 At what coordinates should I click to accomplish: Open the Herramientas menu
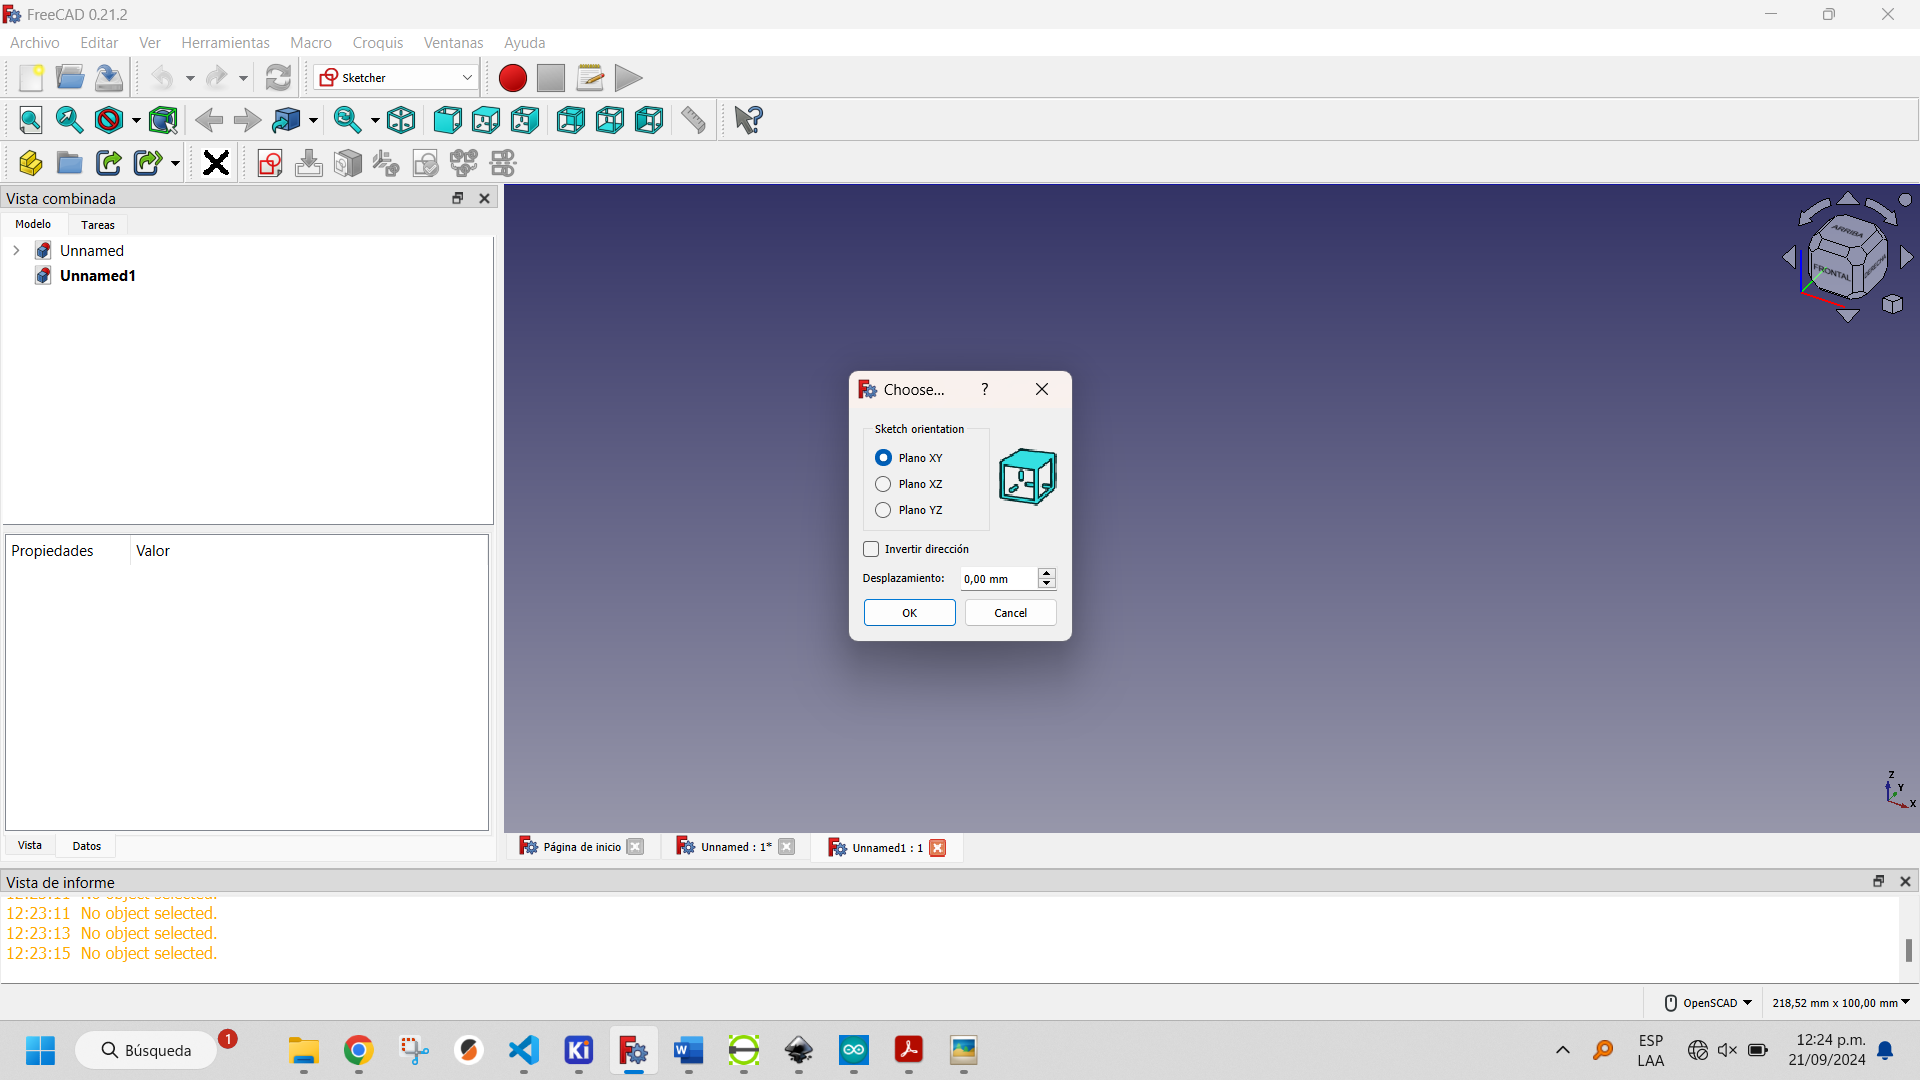tap(225, 43)
